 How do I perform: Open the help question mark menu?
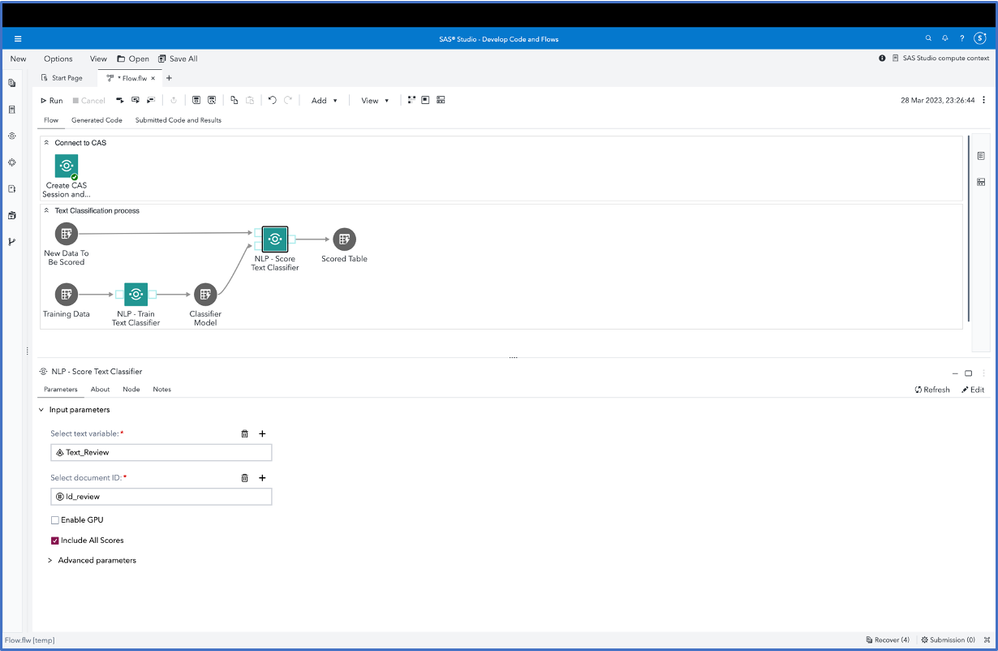pyautogui.click(x=962, y=38)
